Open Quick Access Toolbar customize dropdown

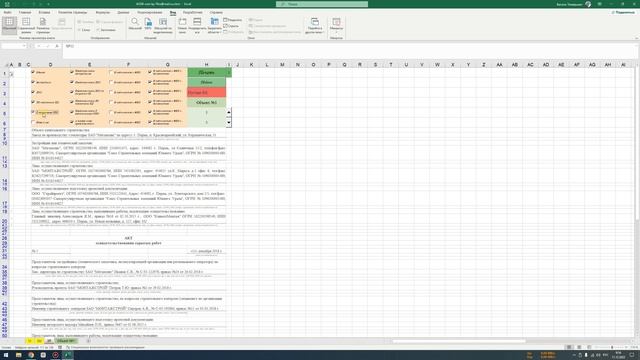(49, 4)
